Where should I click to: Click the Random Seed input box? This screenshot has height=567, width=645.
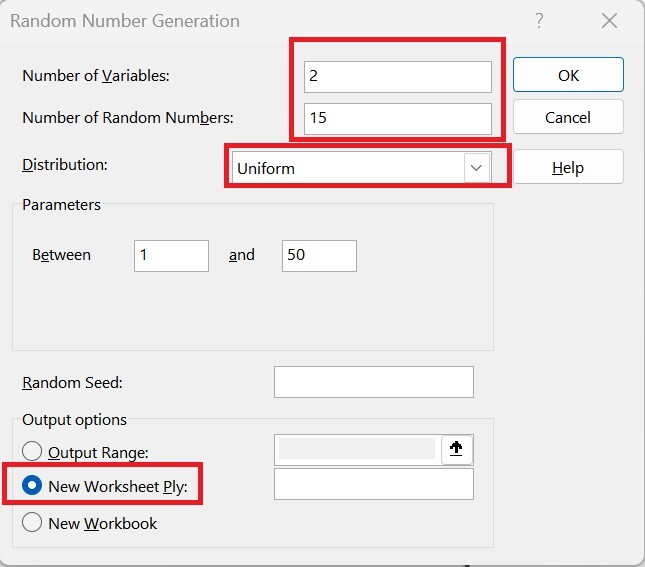[373, 382]
